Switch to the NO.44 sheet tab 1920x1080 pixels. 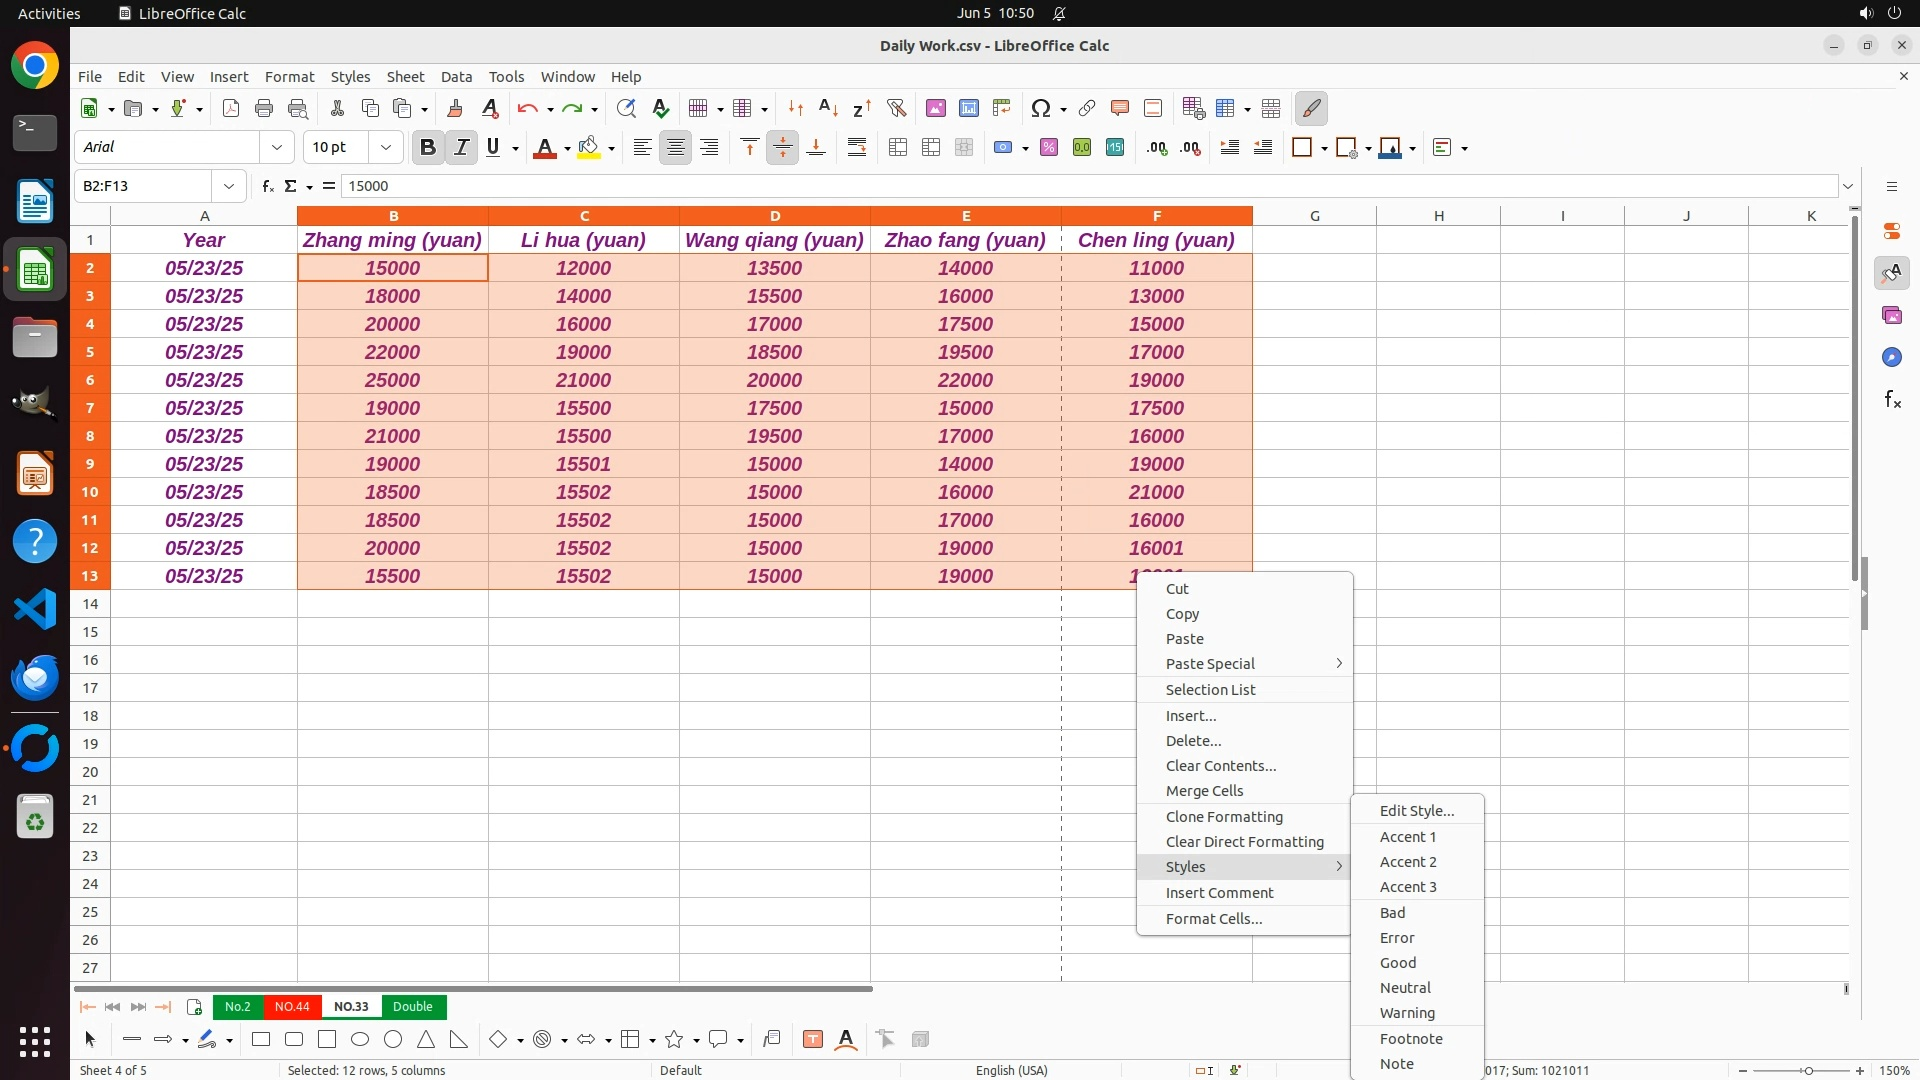tap(292, 1007)
